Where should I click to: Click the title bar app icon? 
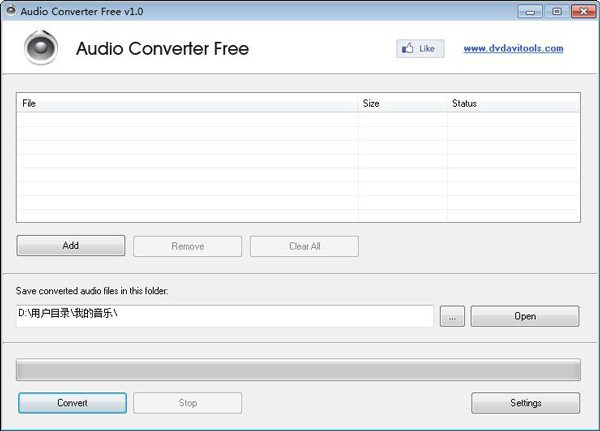pos(11,10)
